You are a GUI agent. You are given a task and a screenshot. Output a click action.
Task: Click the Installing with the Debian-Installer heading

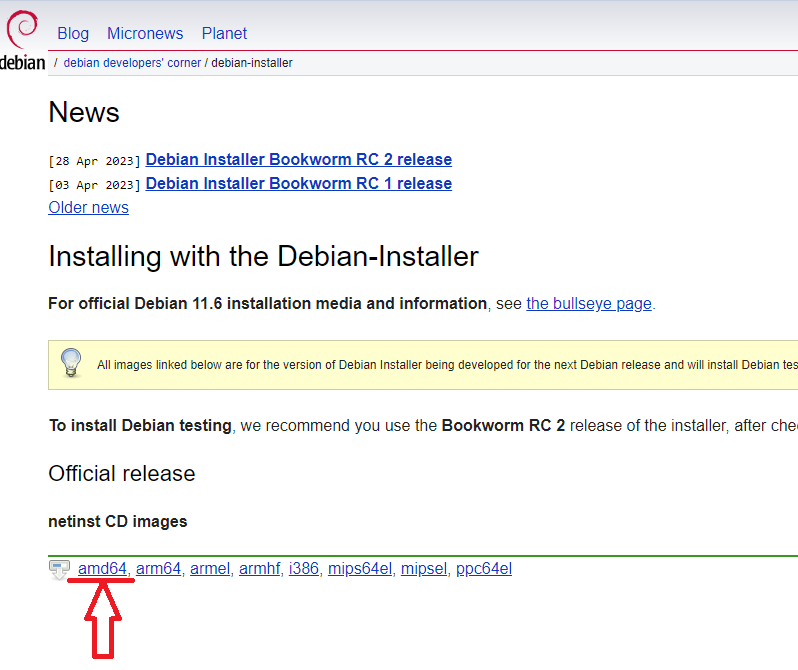coord(264,256)
